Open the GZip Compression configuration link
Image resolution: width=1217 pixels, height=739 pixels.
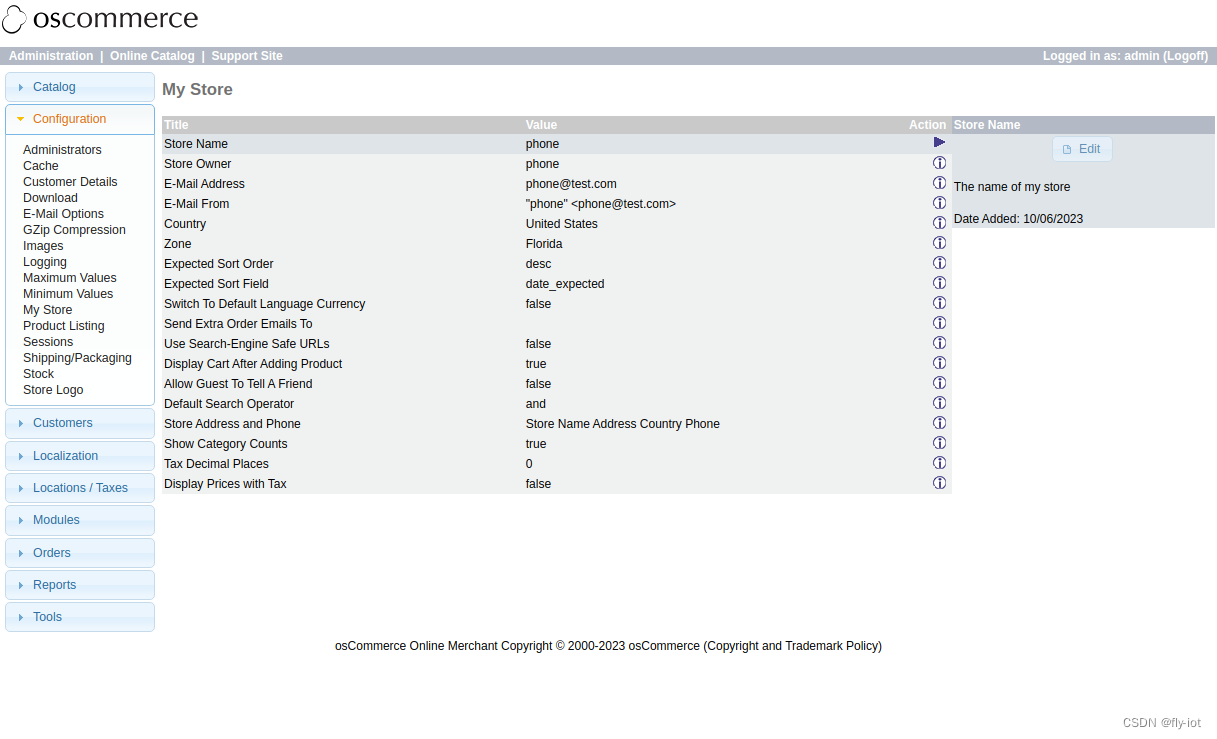pos(74,230)
